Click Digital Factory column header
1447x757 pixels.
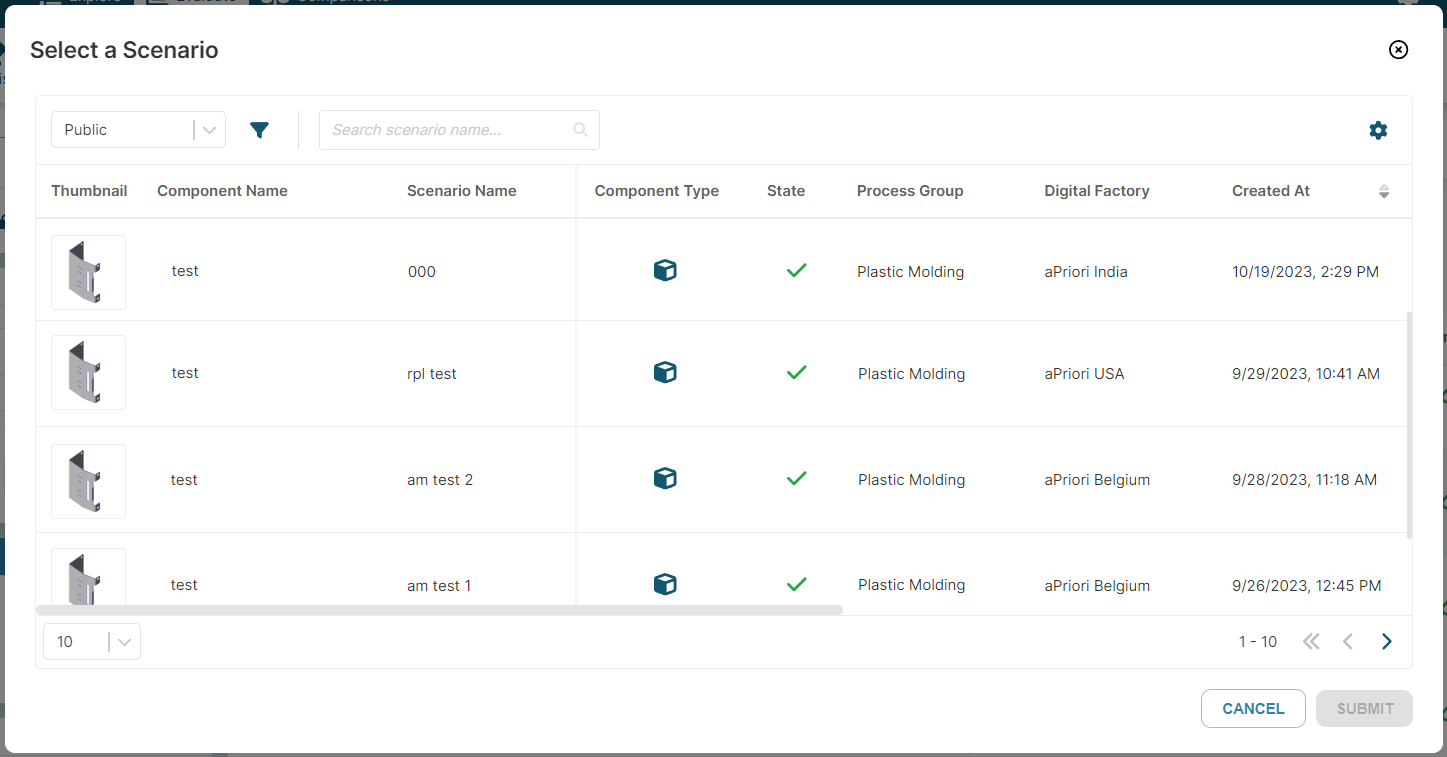click(1097, 191)
